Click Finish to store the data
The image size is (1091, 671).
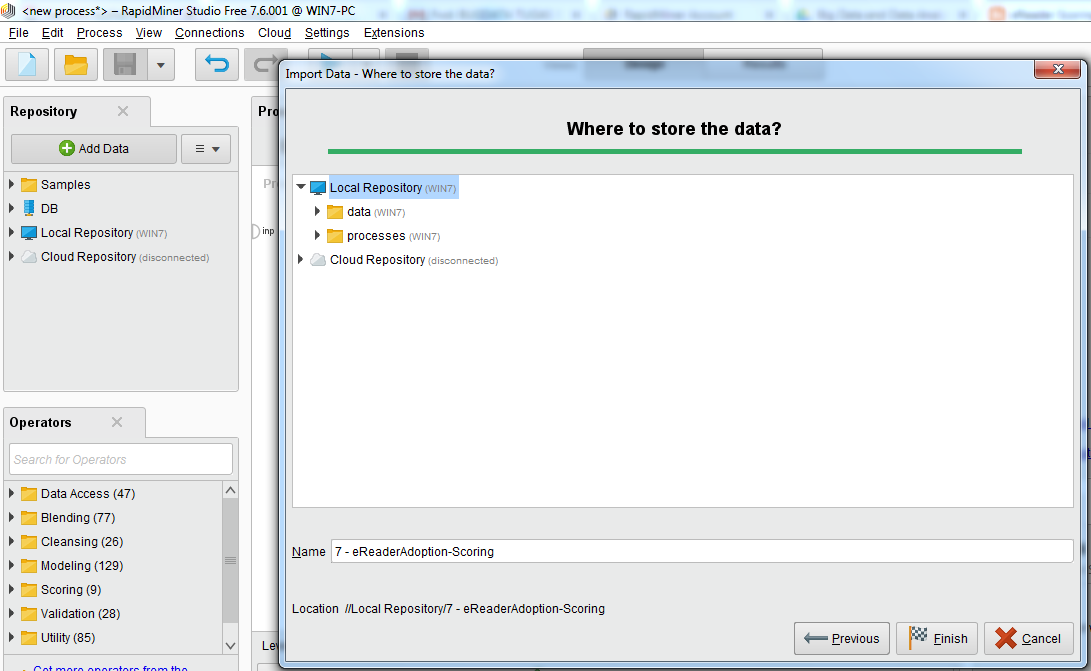point(936,638)
